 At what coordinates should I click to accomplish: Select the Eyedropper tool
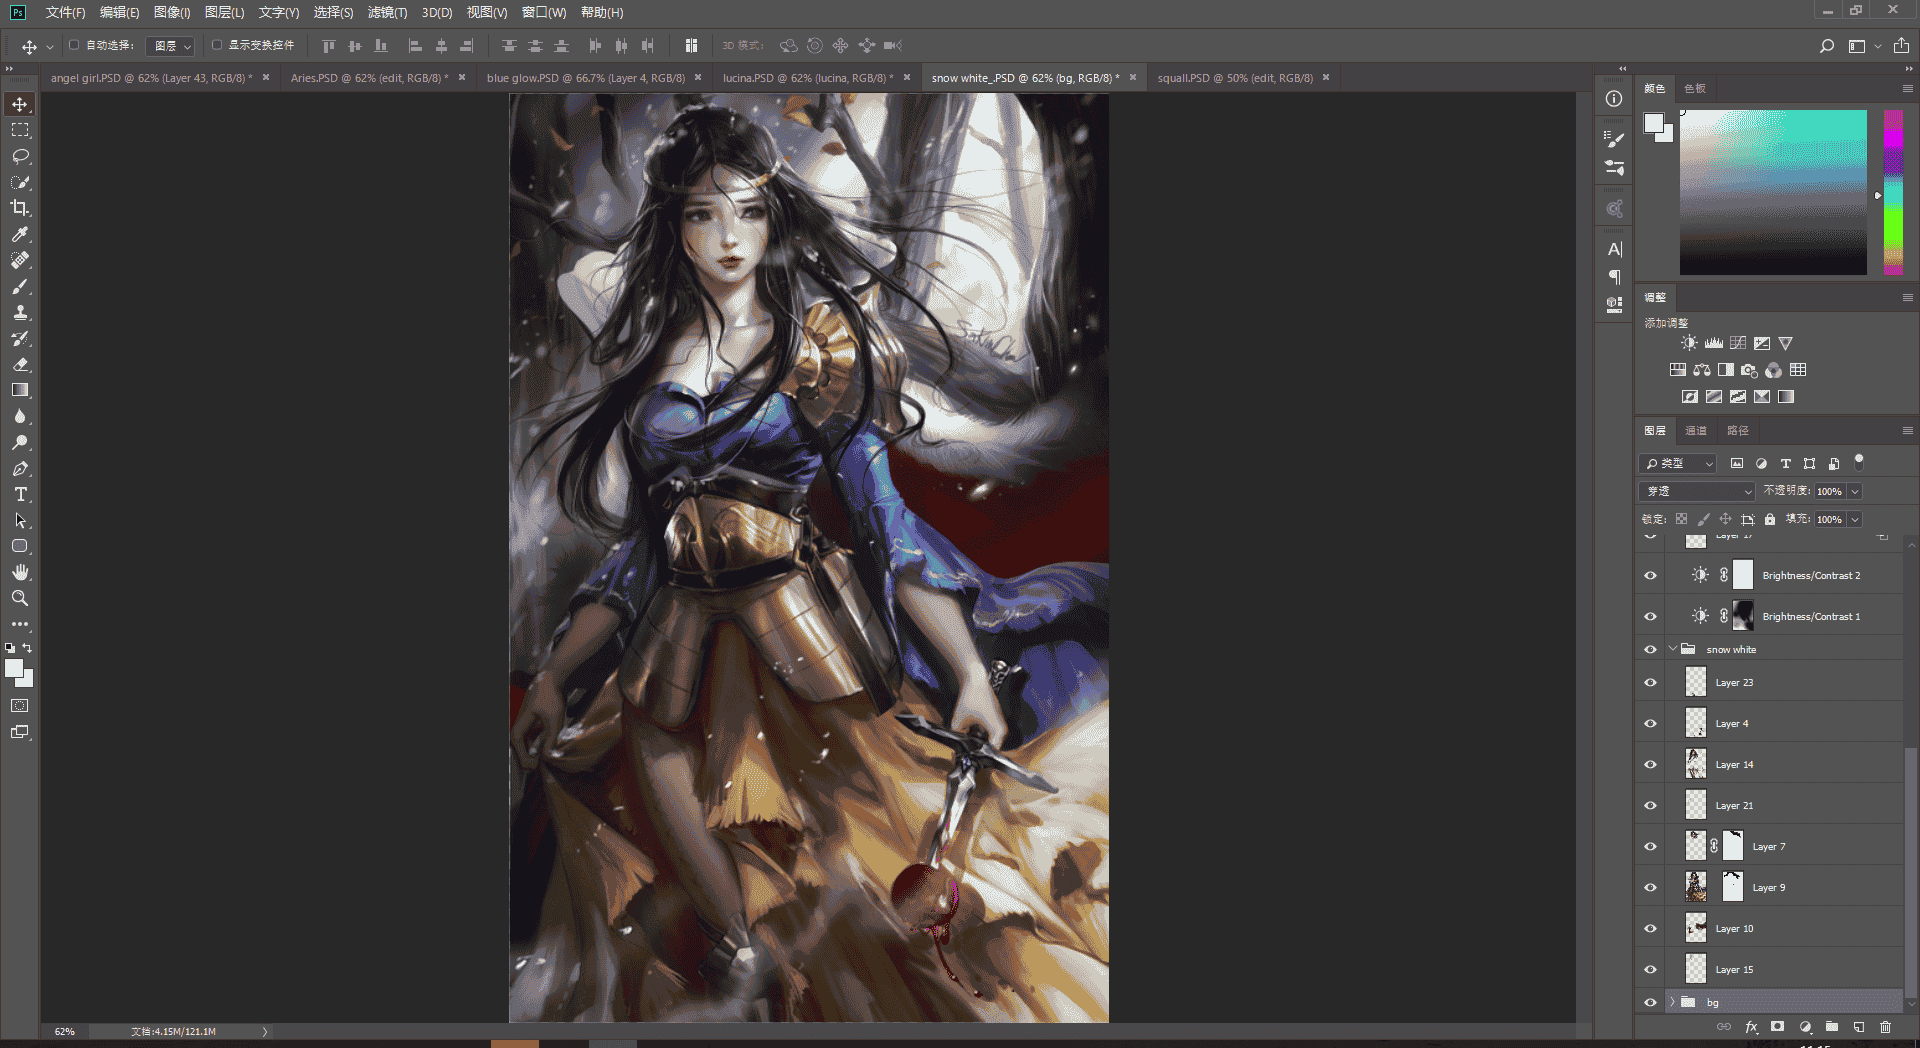pos(20,234)
